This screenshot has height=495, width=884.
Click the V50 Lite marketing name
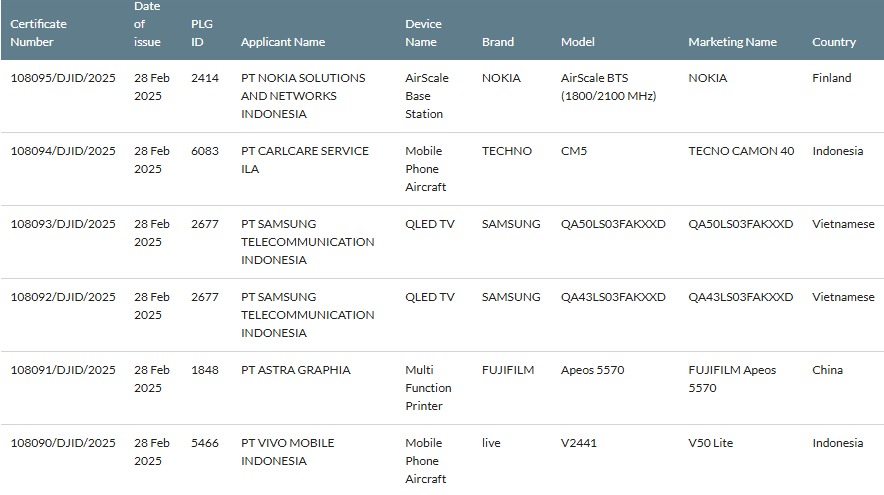tap(714, 443)
